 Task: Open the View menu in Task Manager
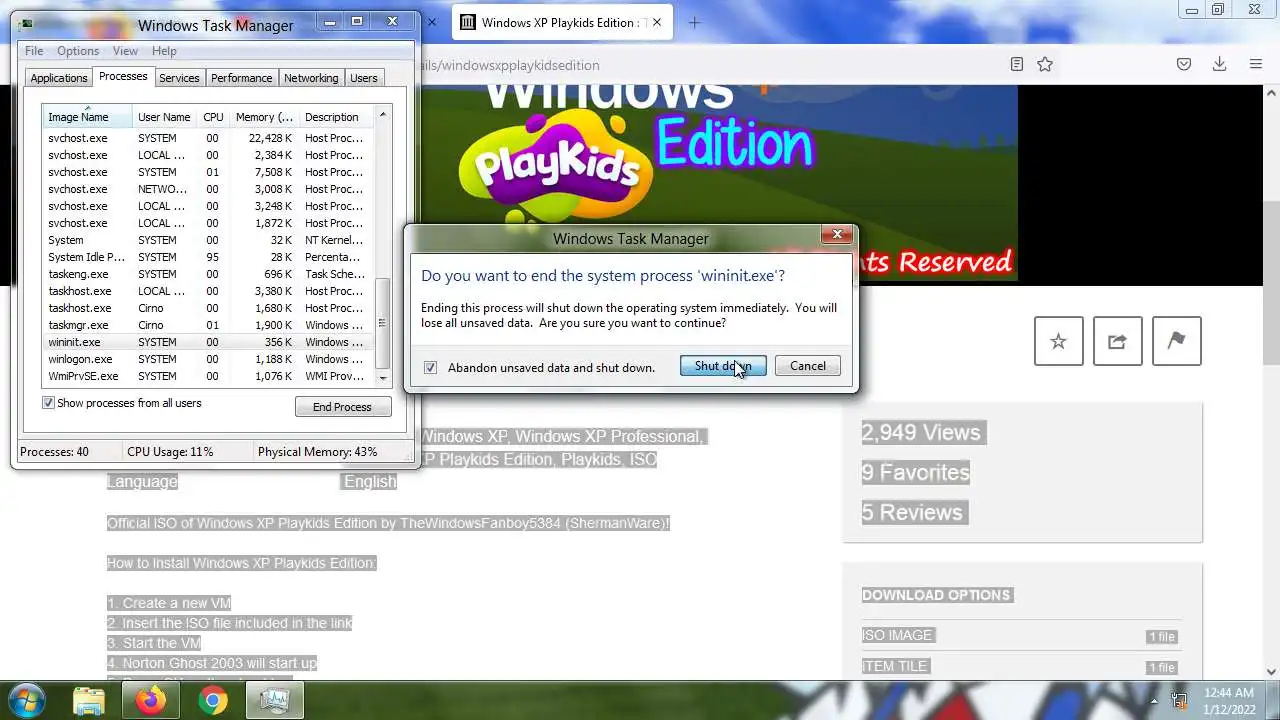pos(125,51)
